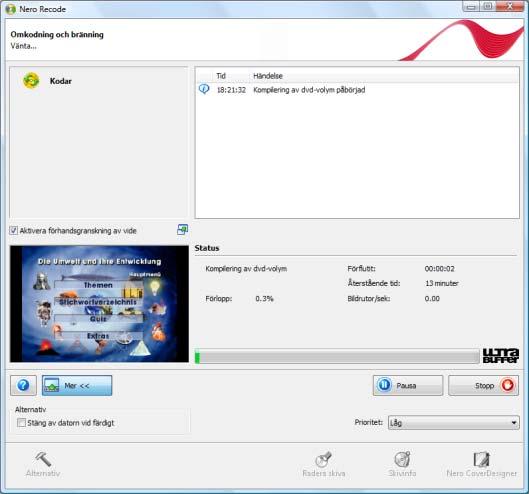Click the video preview thumbnail
529x494 pixels.
99,304
